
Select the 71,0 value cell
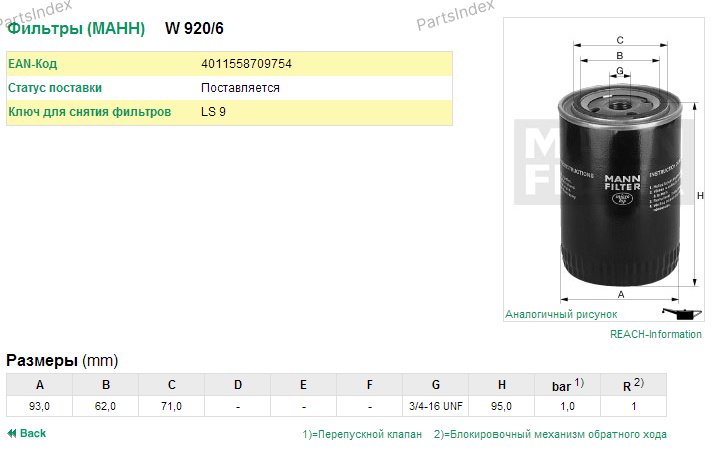(172, 406)
